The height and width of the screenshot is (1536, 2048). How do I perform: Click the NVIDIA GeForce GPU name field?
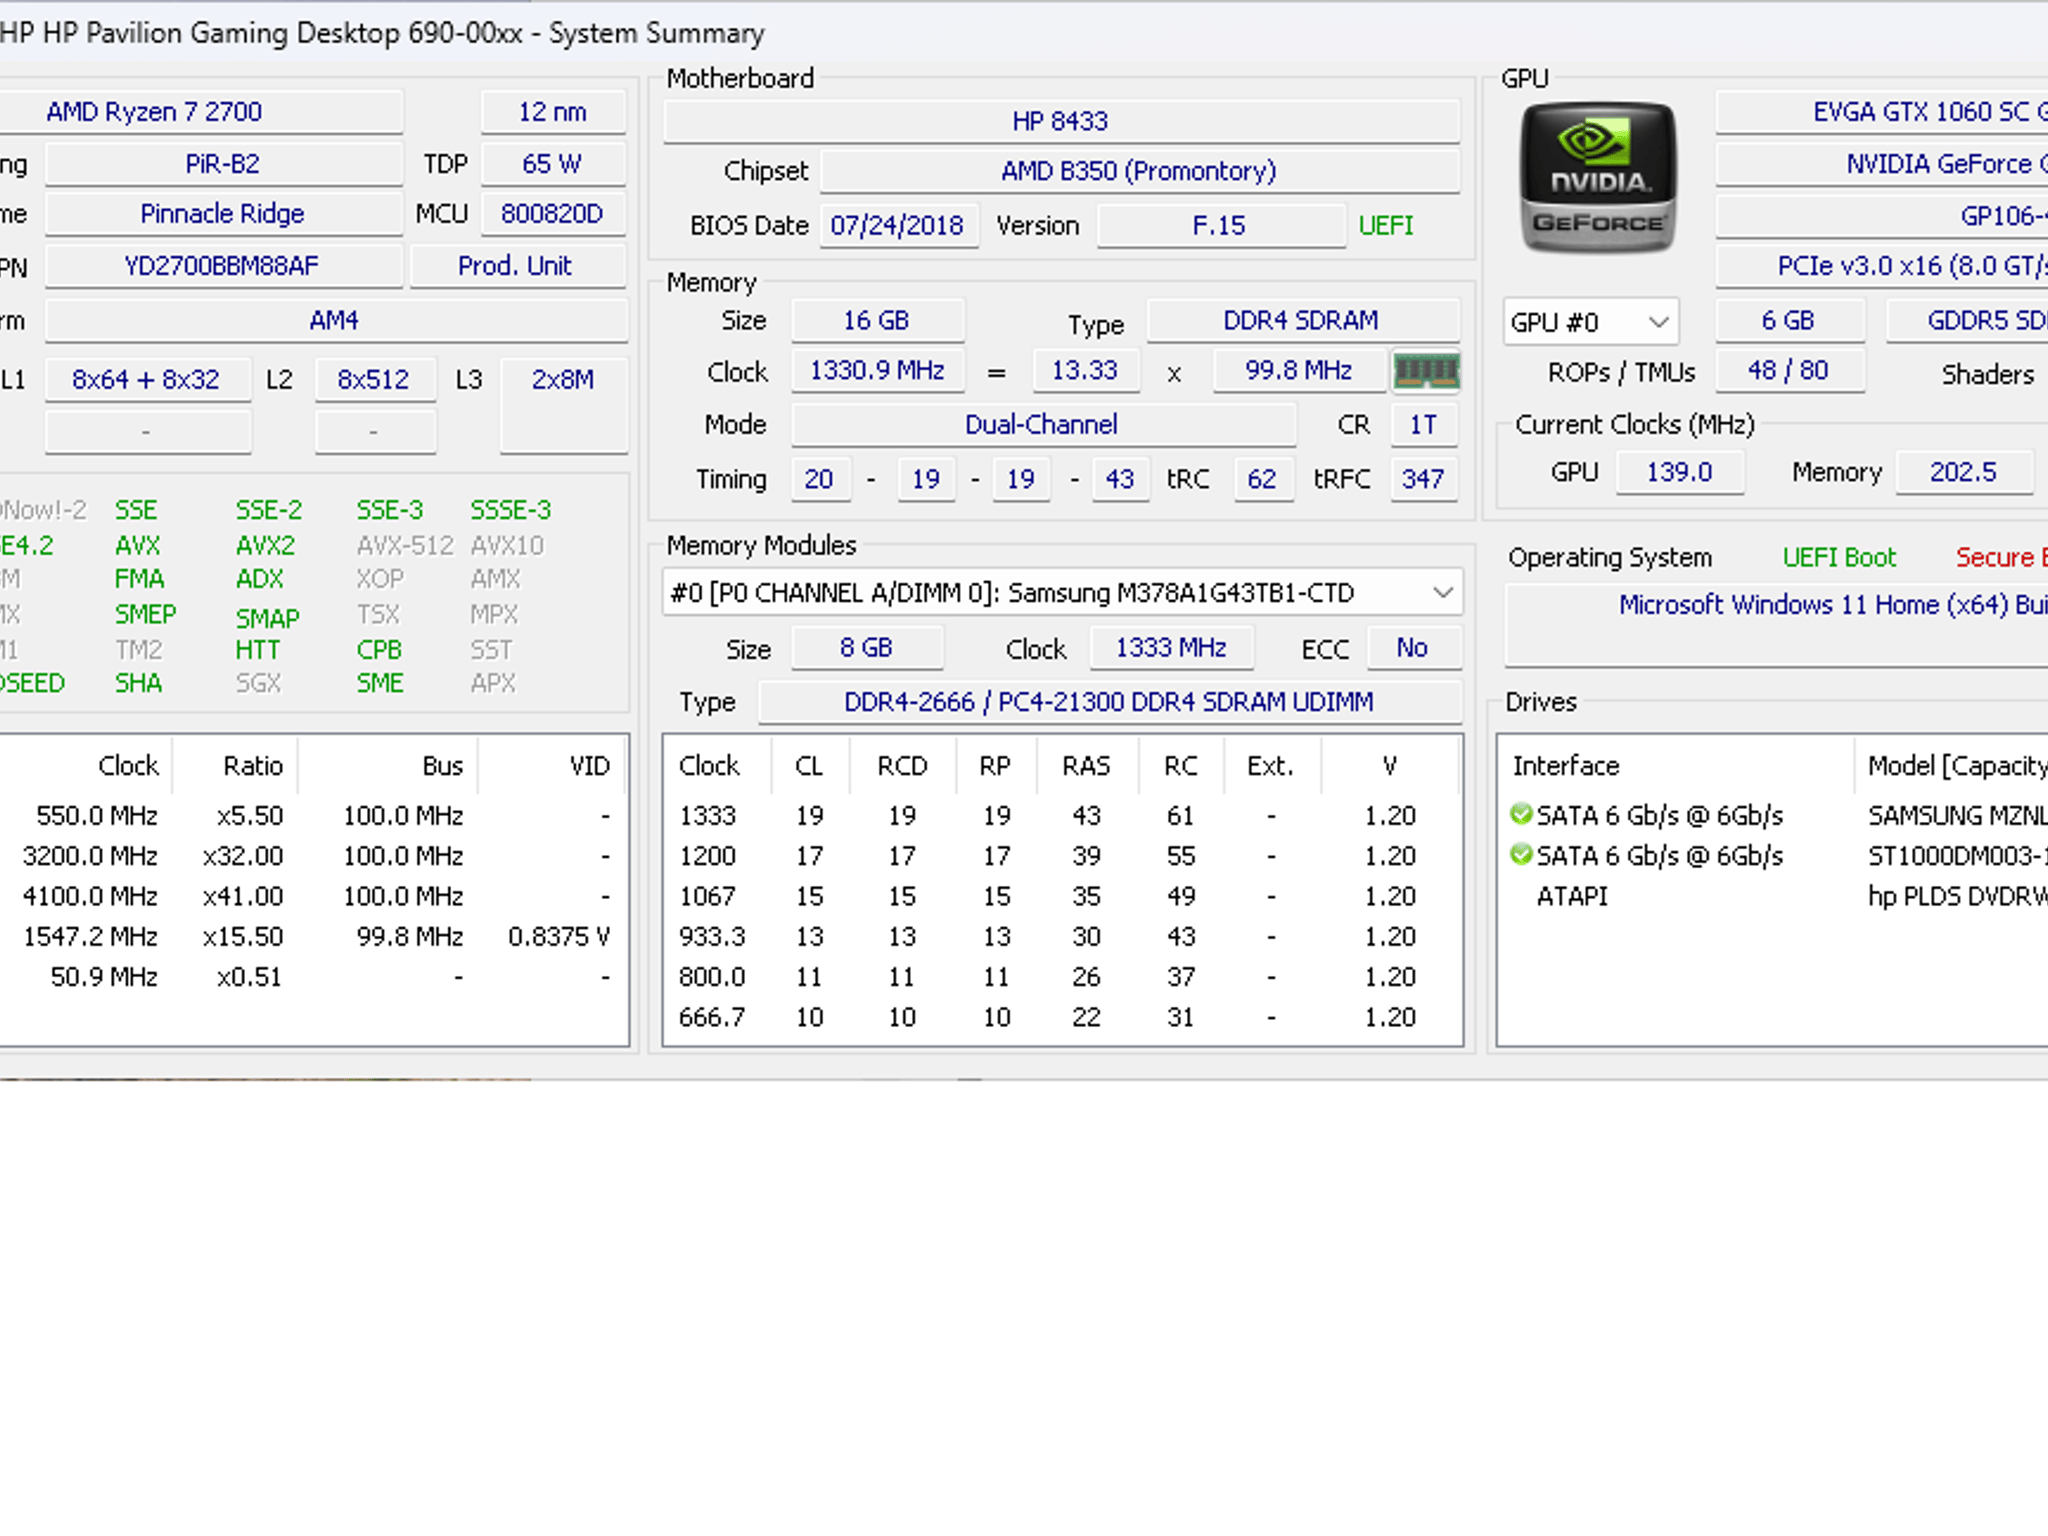(1882, 164)
